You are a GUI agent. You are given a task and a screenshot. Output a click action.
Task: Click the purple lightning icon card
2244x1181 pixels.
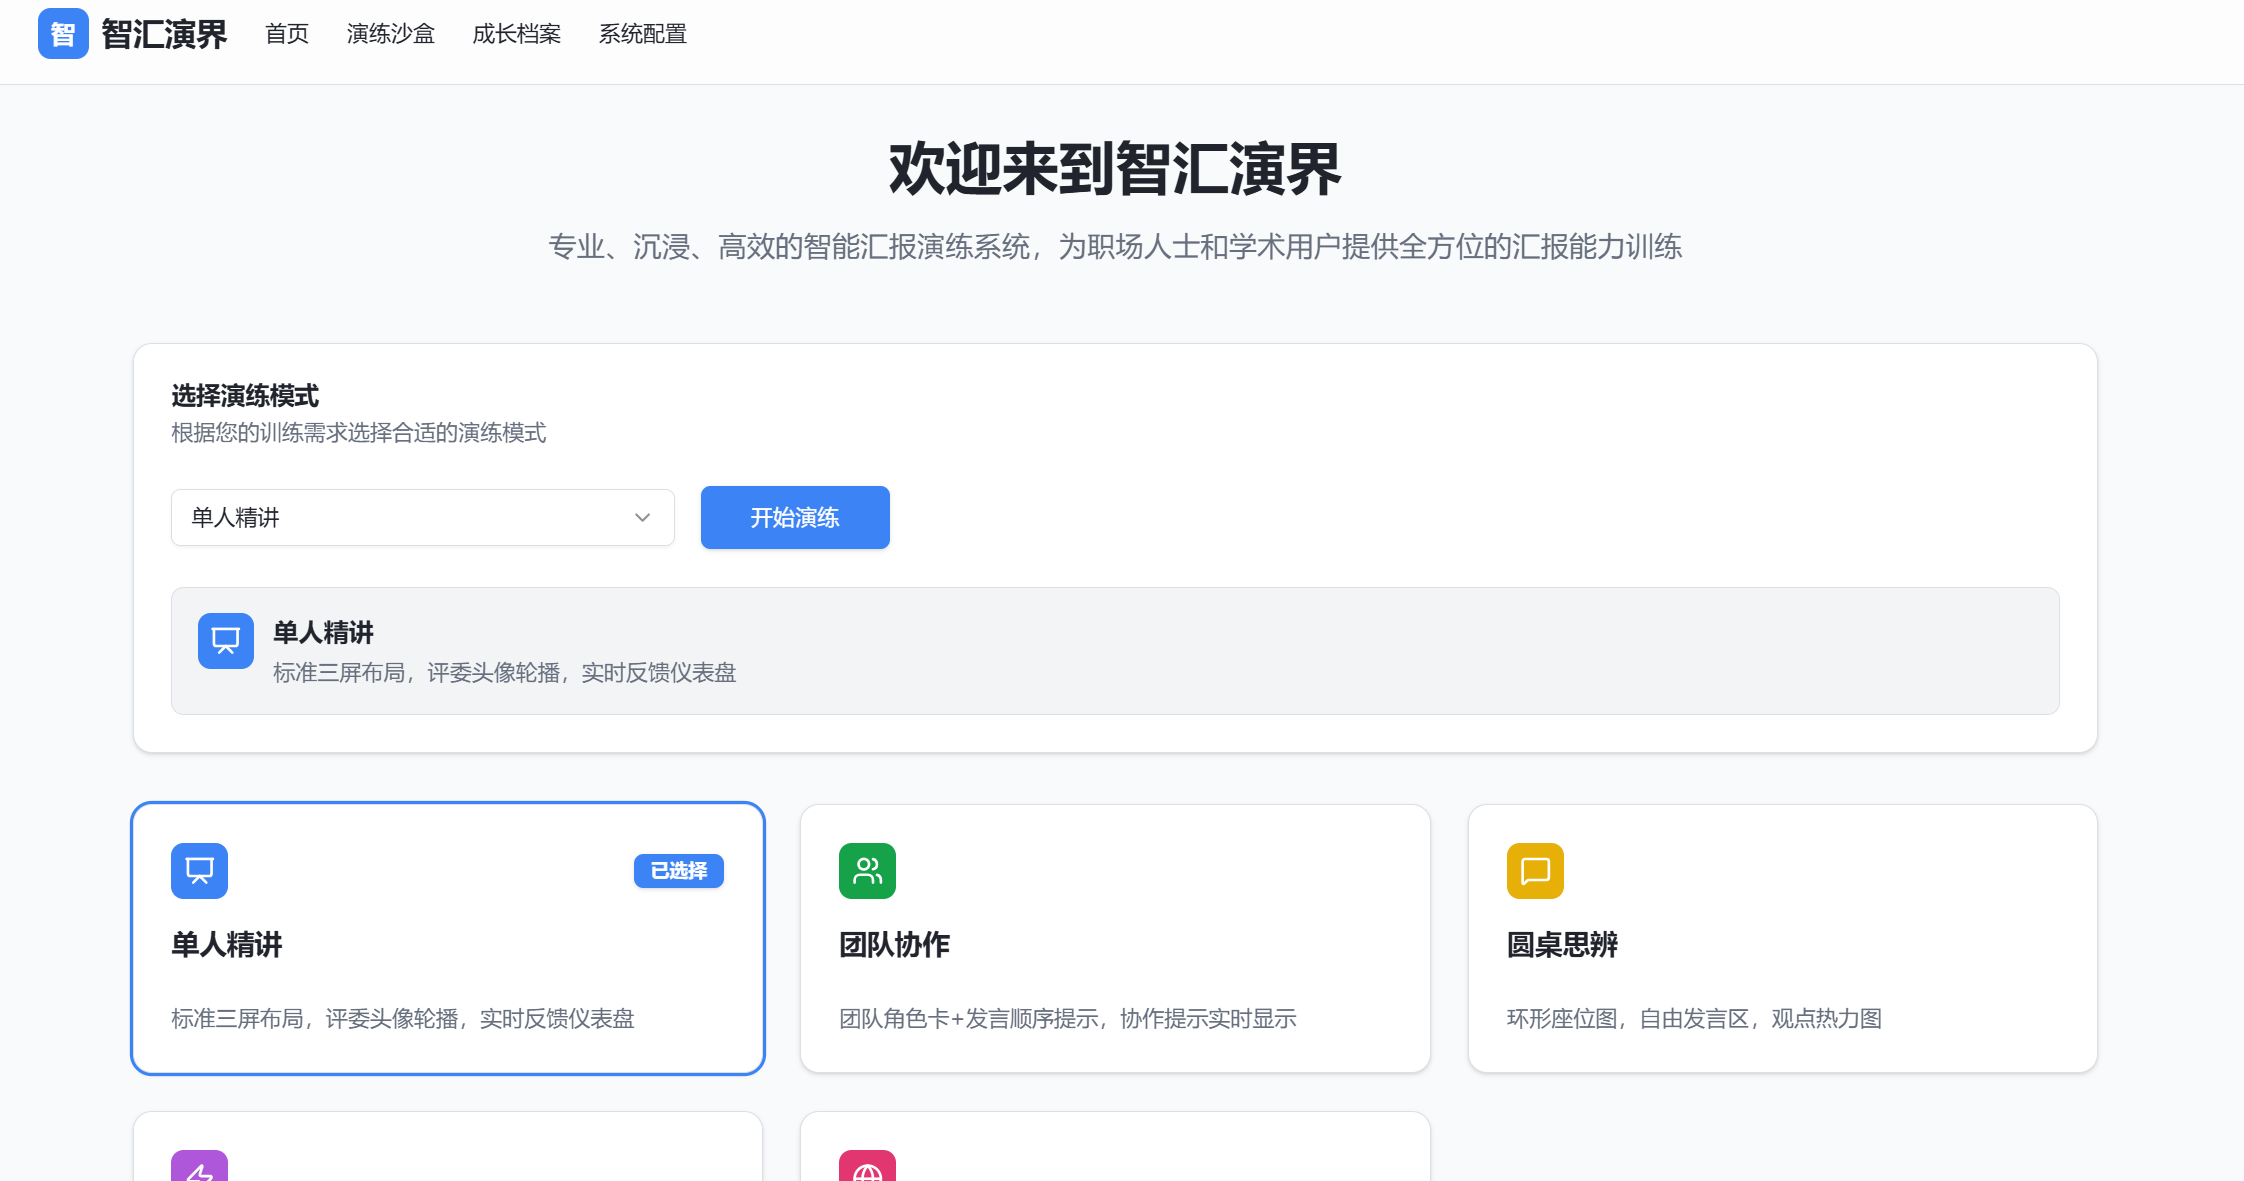pyautogui.click(x=199, y=1168)
